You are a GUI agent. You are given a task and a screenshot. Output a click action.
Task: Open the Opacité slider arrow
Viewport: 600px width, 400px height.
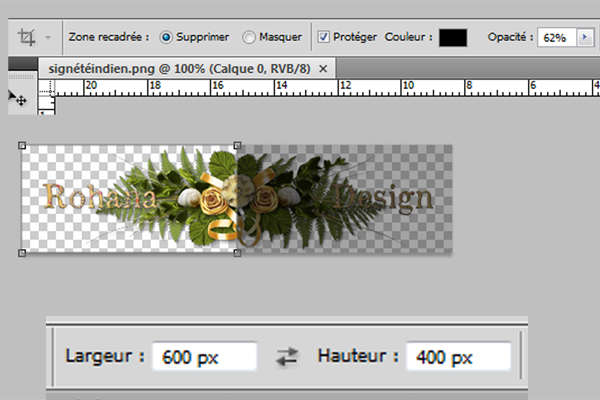click(x=585, y=38)
